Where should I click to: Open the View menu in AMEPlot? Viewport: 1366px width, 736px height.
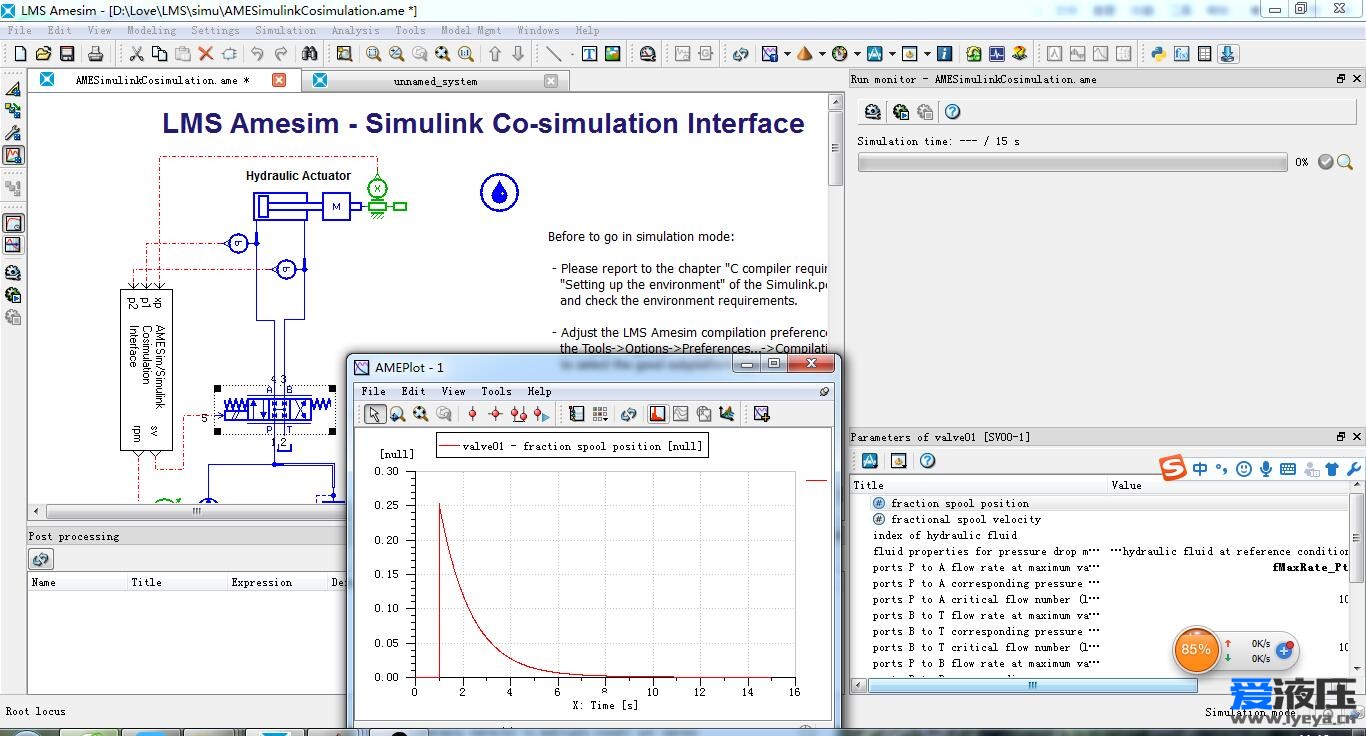click(453, 391)
